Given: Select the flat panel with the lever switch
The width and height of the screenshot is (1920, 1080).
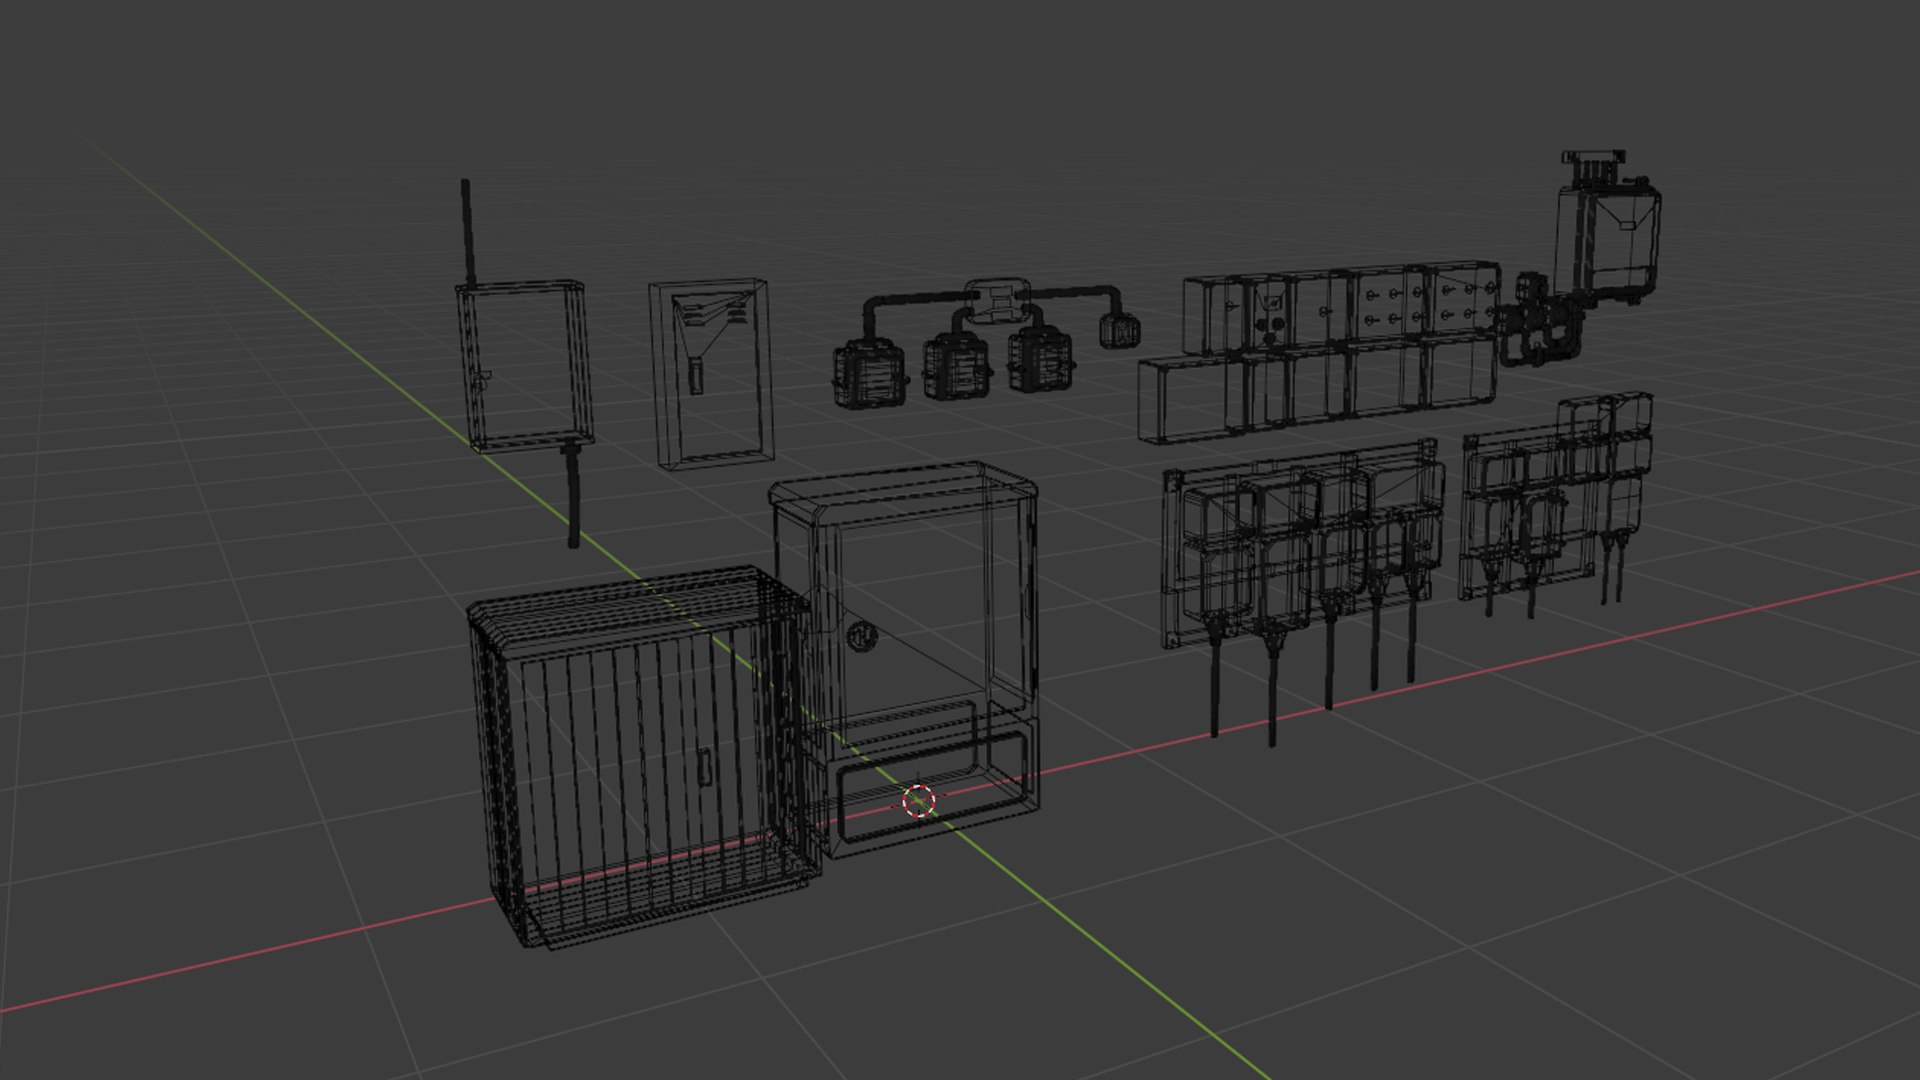Looking at the screenshot, I should (x=711, y=372).
